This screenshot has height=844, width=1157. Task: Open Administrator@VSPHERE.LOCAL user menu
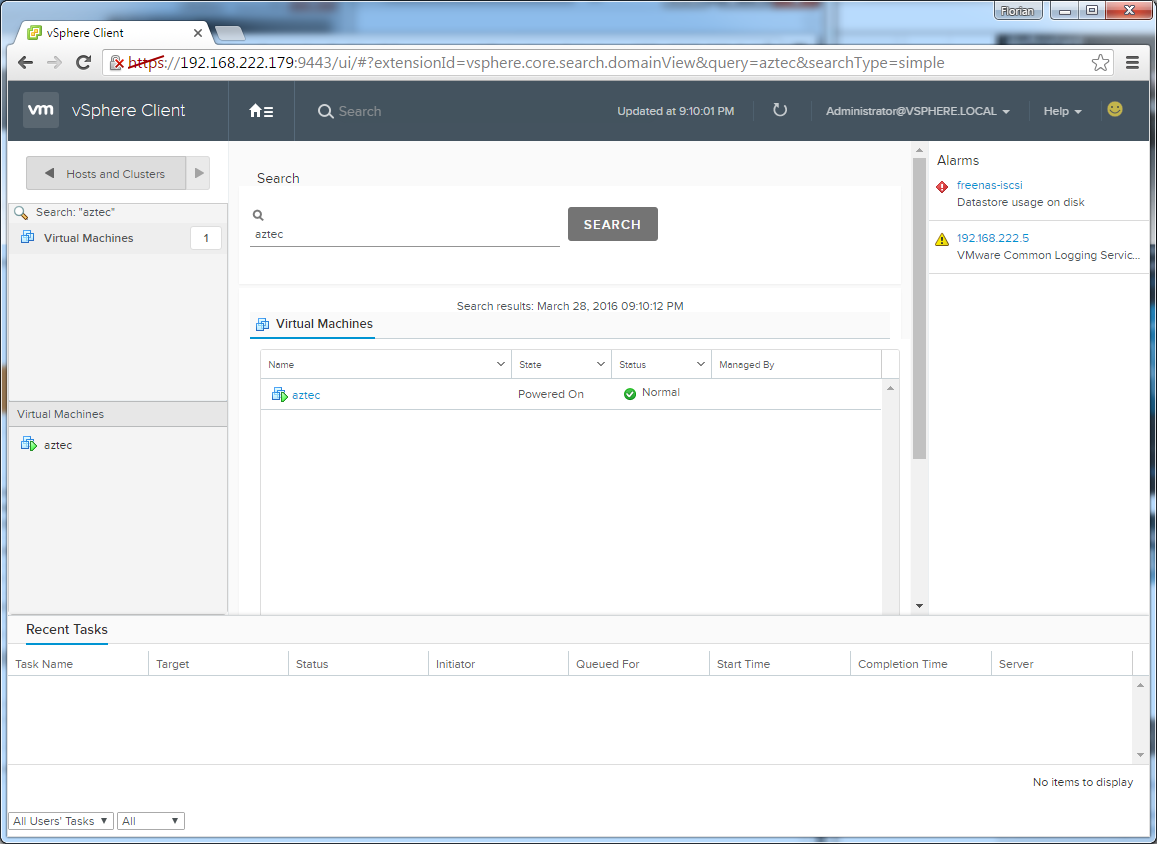(x=918, y=111)
